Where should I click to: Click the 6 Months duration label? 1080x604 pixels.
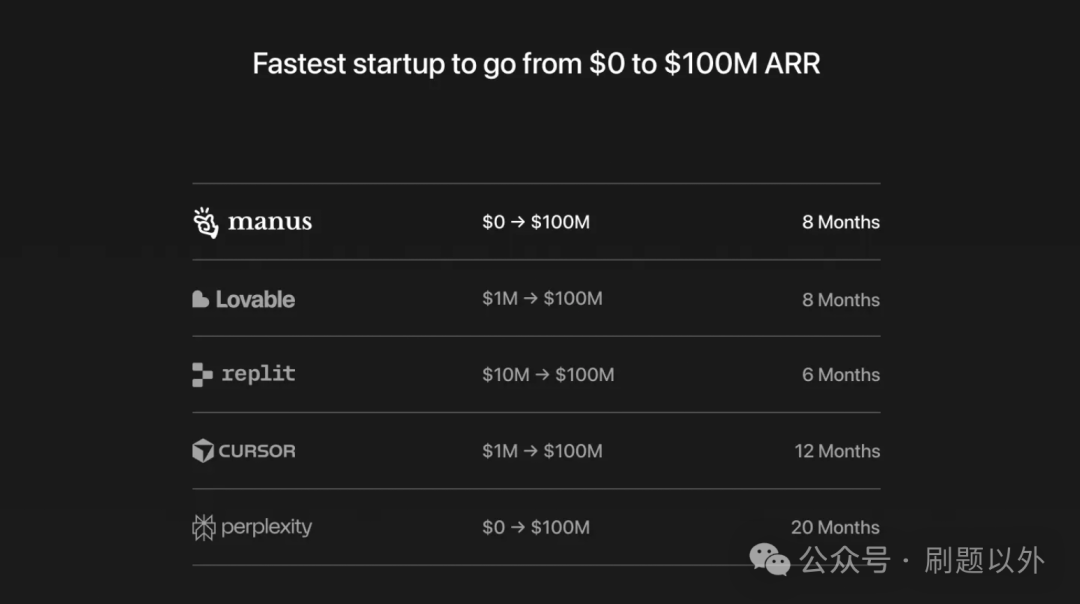coord(841,375)
